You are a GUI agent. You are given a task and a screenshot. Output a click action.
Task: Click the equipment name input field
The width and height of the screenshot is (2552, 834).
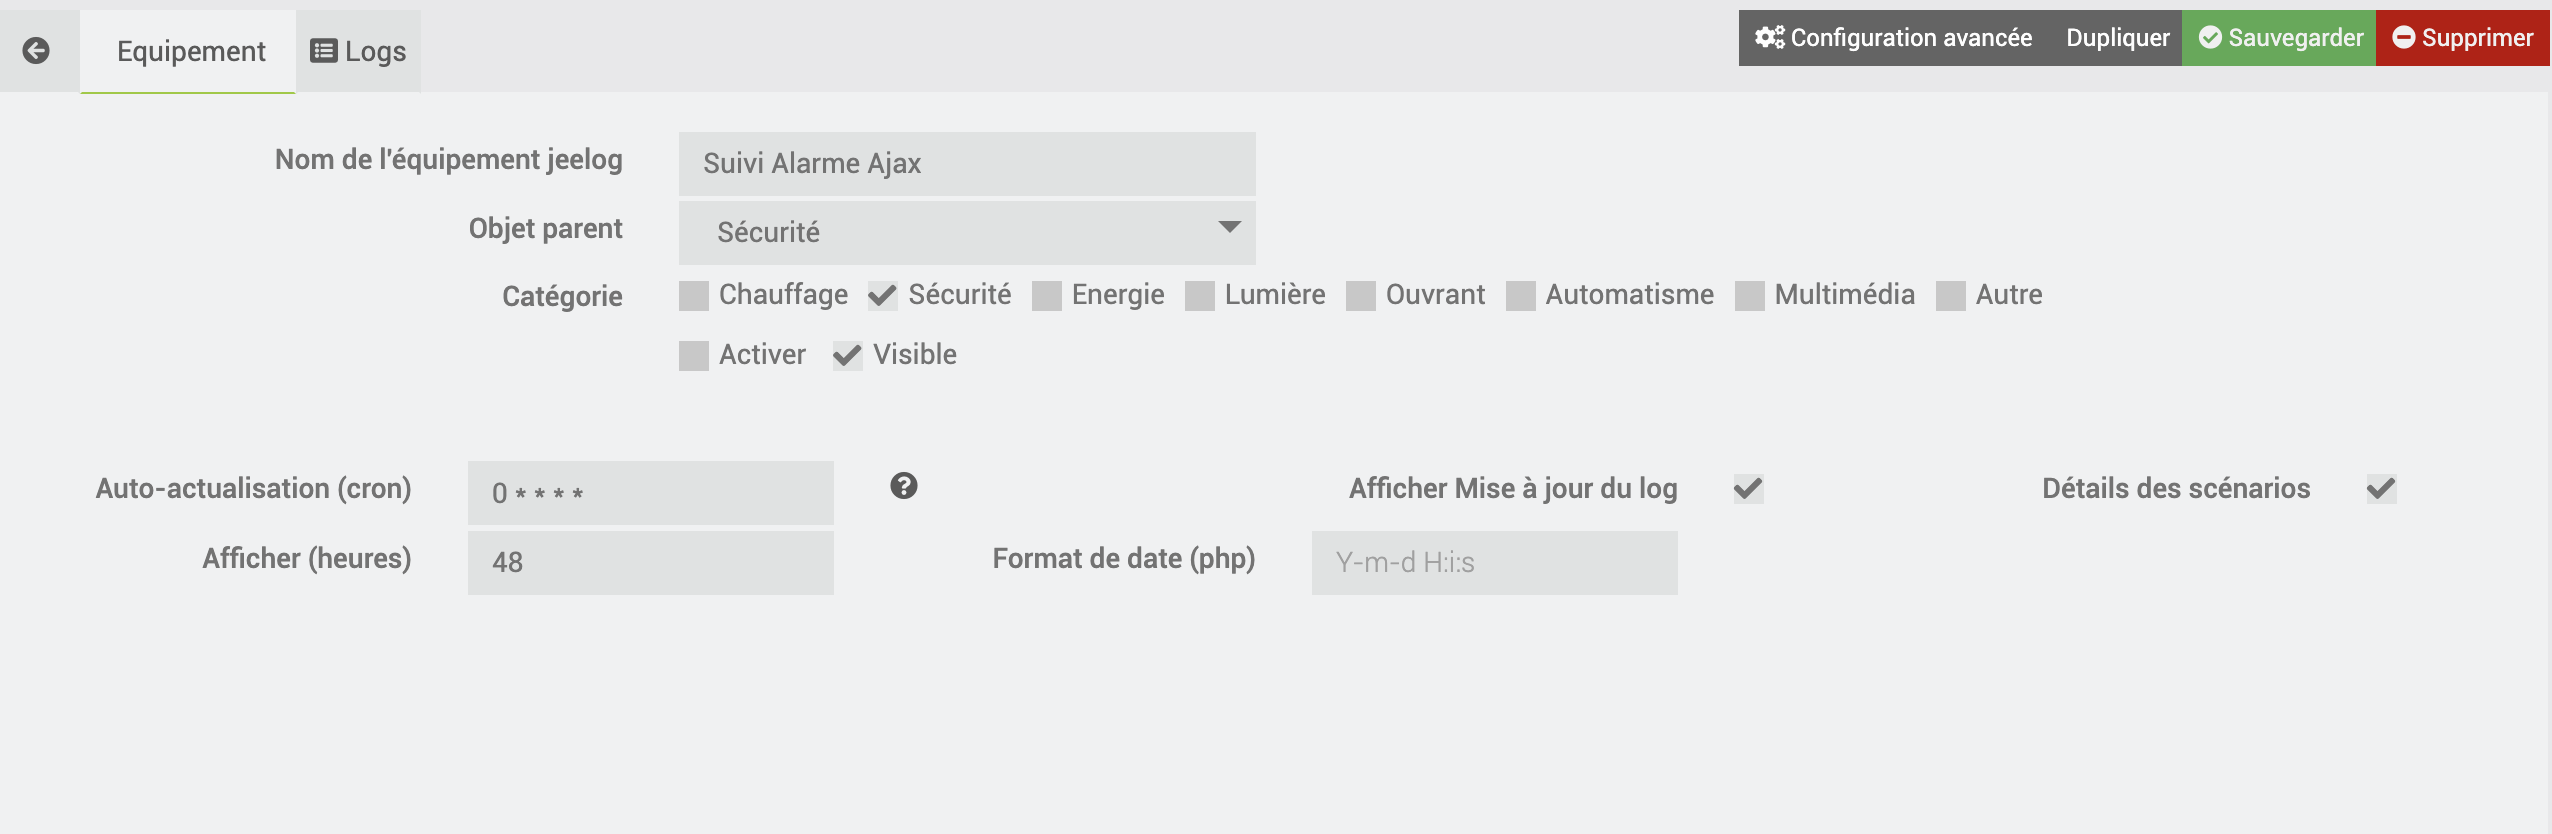click(966, 163)
